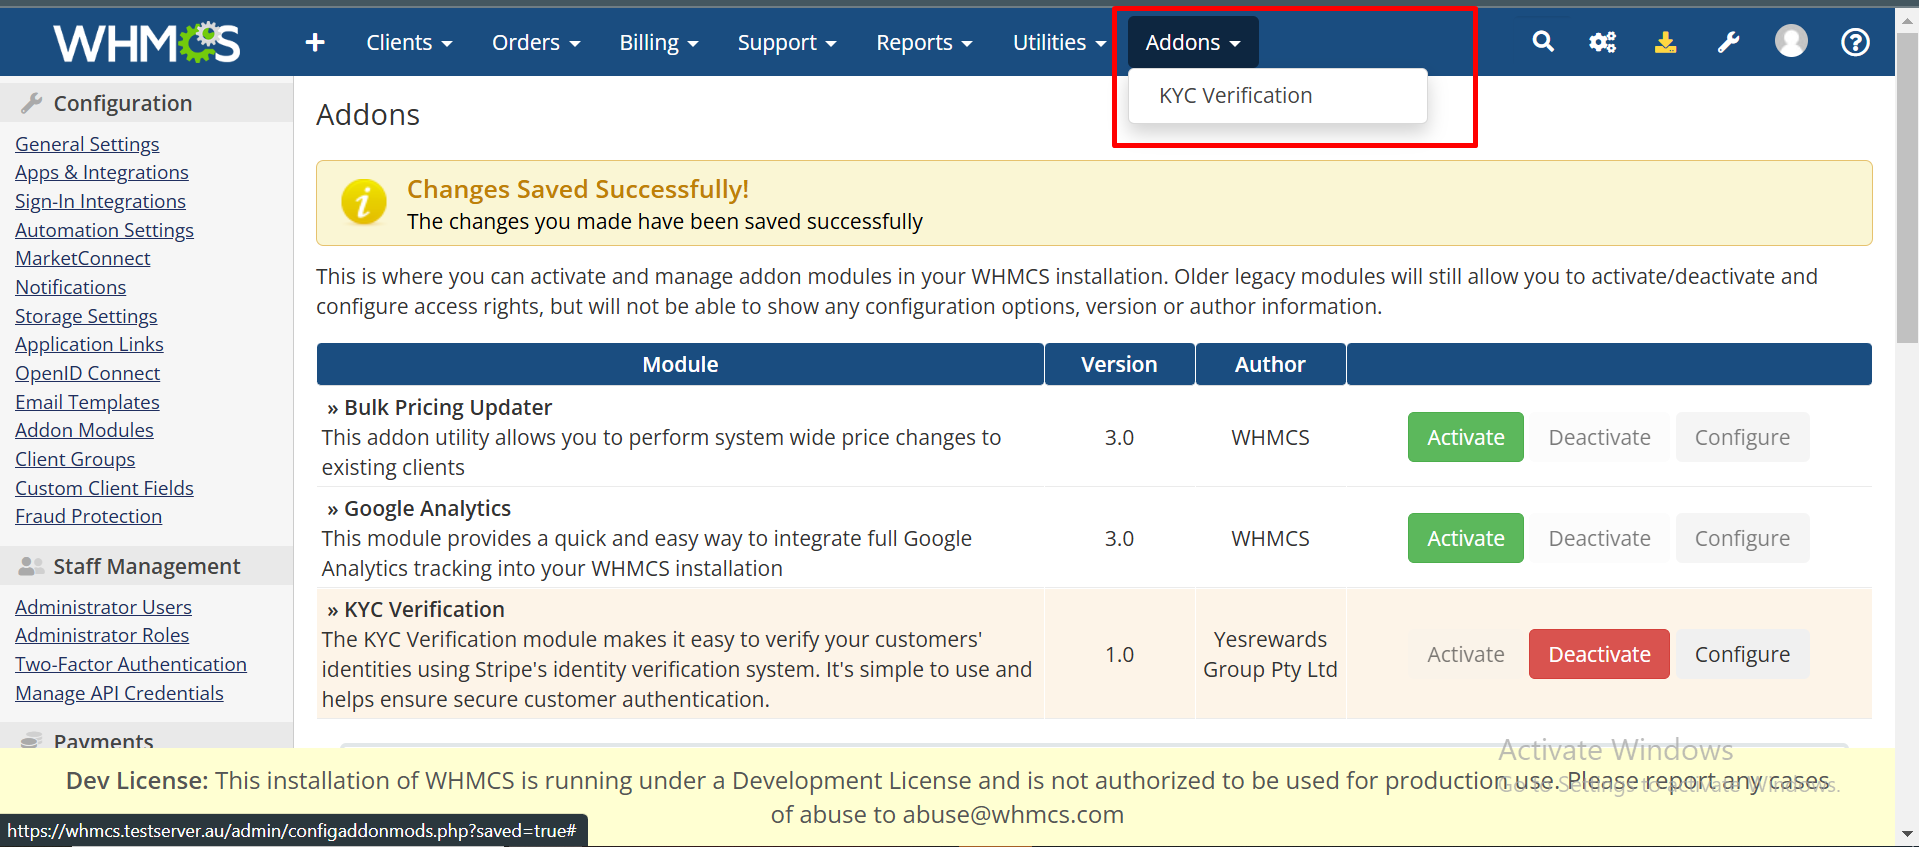Open the search magnifier icon
1919x847 pixels.
1543,42
